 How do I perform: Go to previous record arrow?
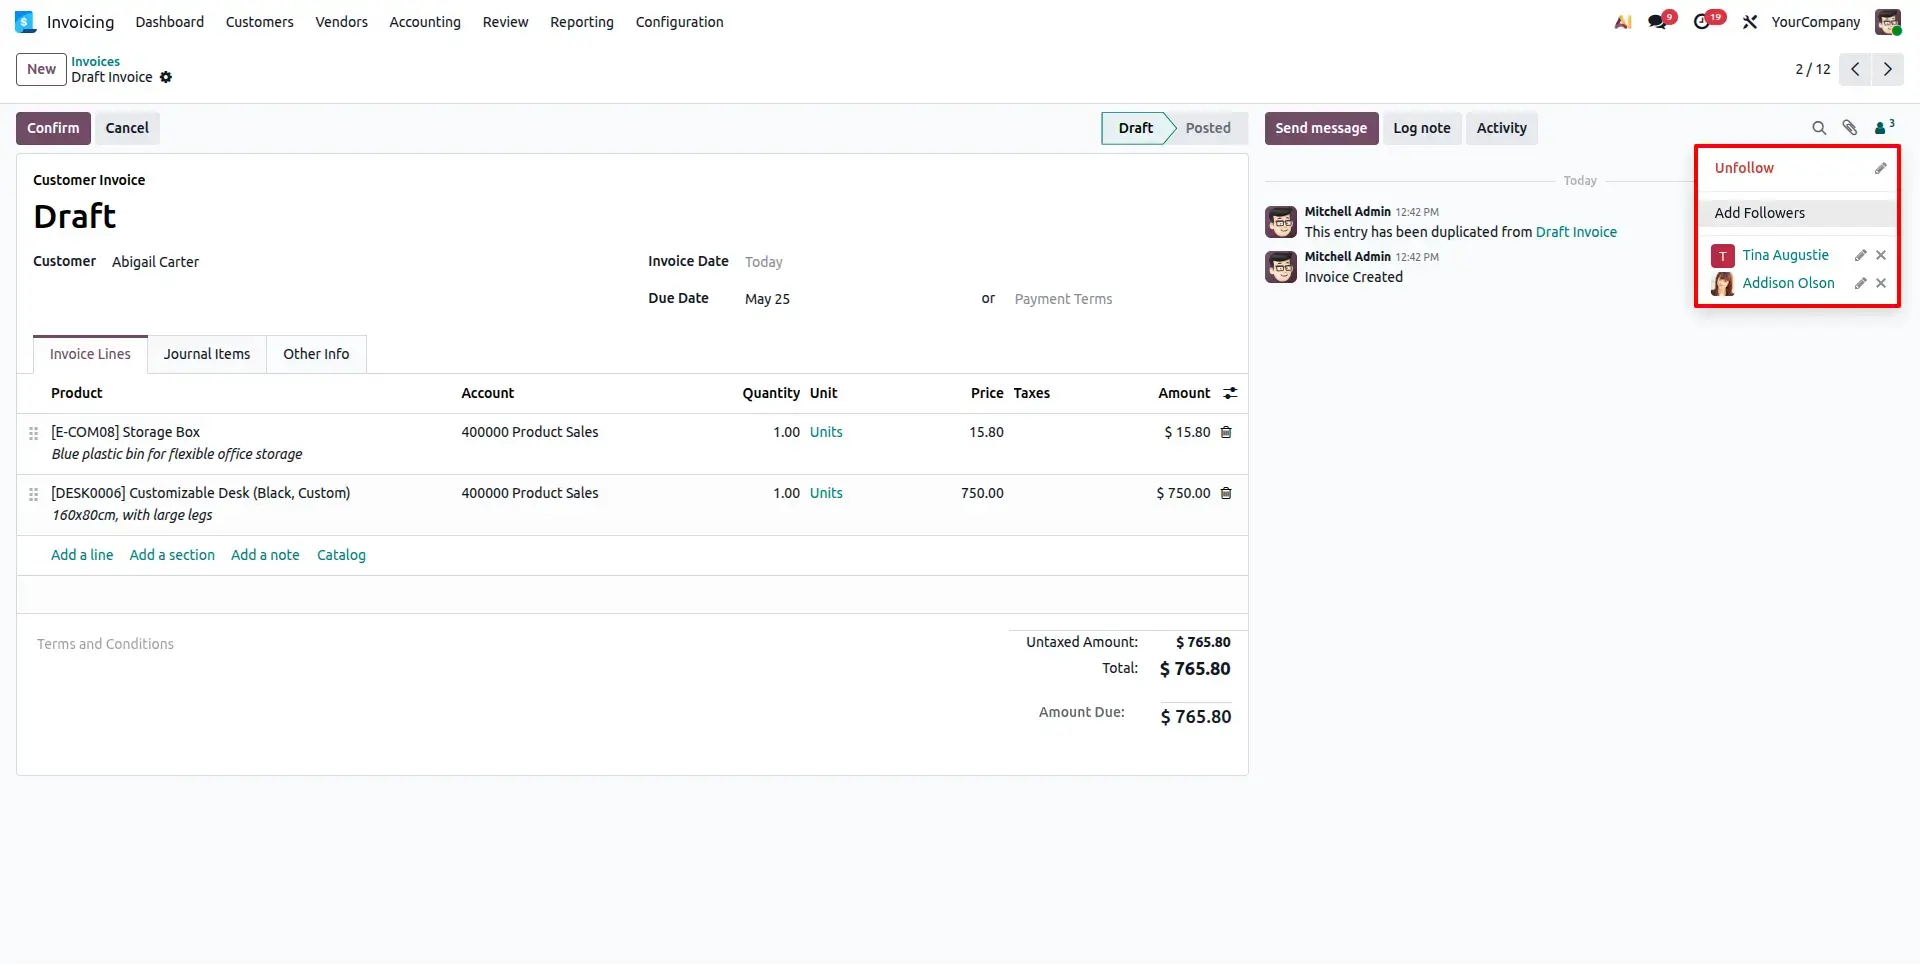(x=1855, y=69)
